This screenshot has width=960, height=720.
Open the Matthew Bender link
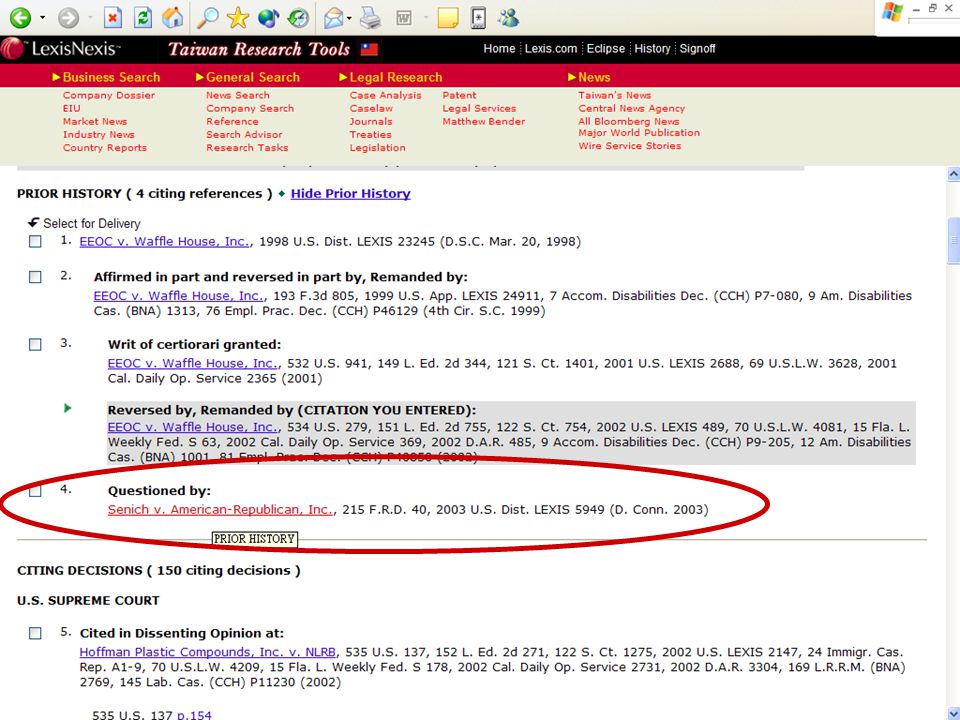pyautogui.click(x=484, y=121)
